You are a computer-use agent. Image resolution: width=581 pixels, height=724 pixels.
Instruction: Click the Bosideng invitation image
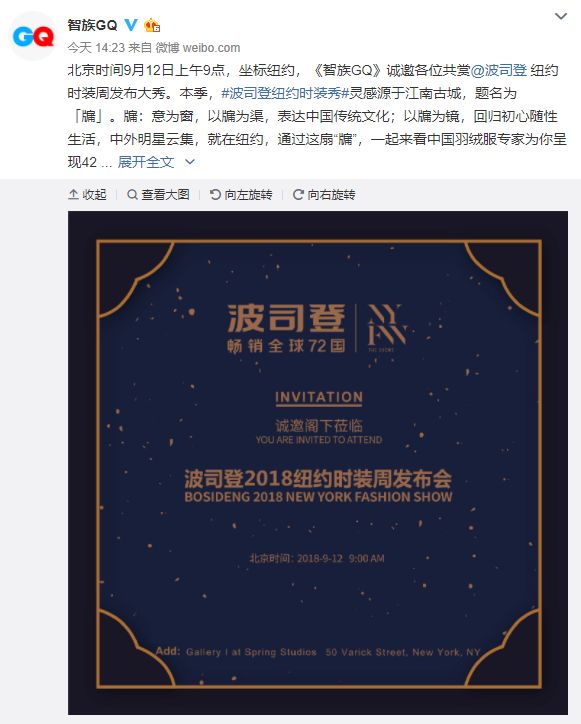click(318, 463)
